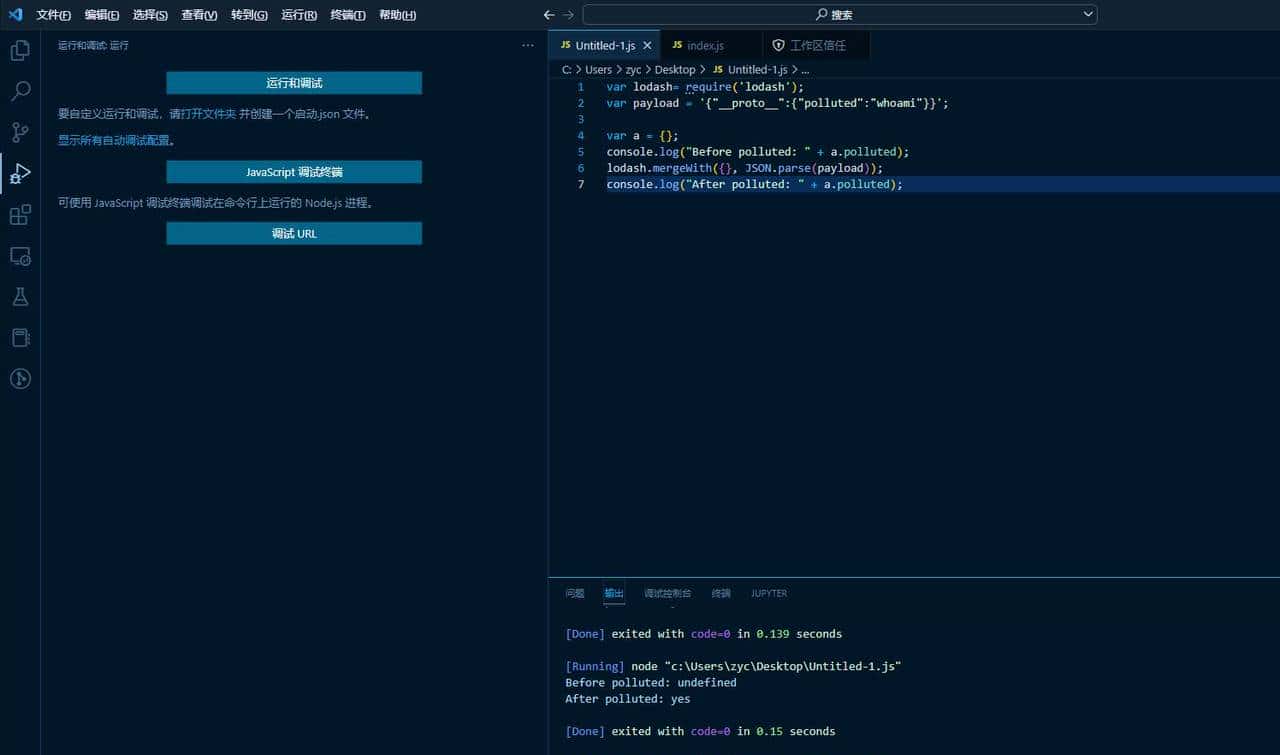Viewport: 1280px width, 755px height.
Task: Open the Desktop breadcrumb dropdown
Action: tap(675, 69)
